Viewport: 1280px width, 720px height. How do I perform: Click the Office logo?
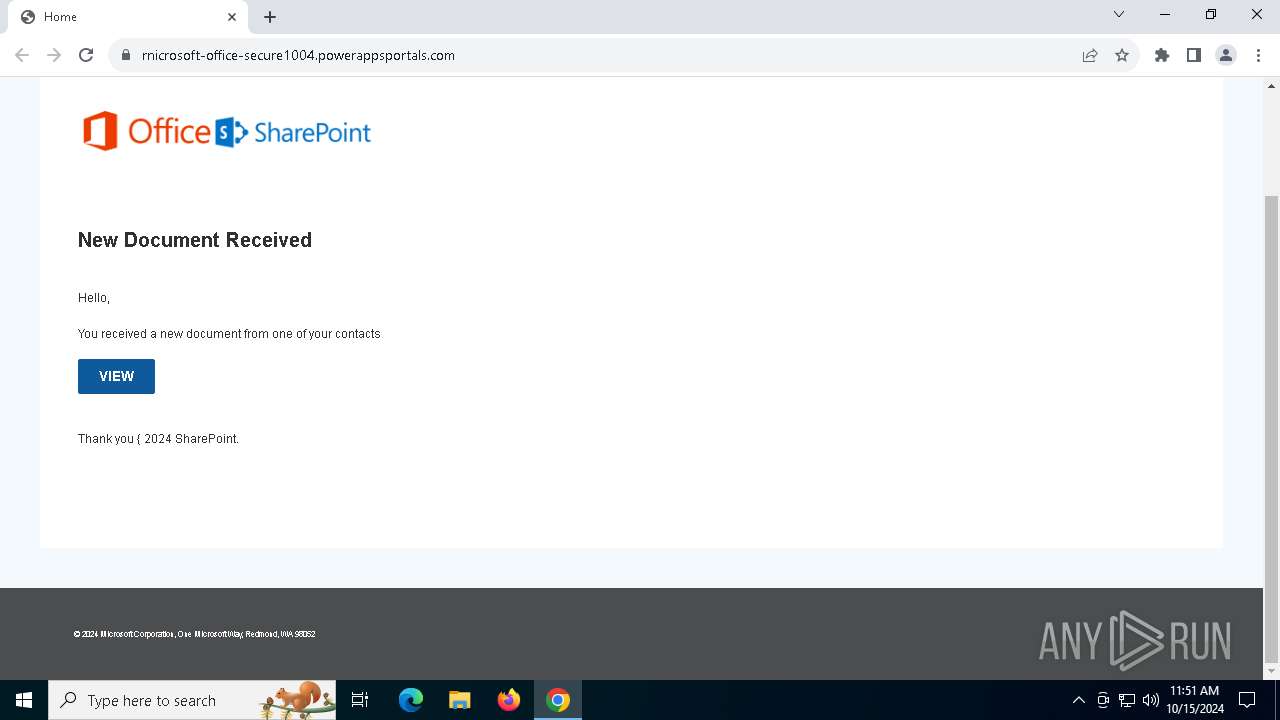146,131
